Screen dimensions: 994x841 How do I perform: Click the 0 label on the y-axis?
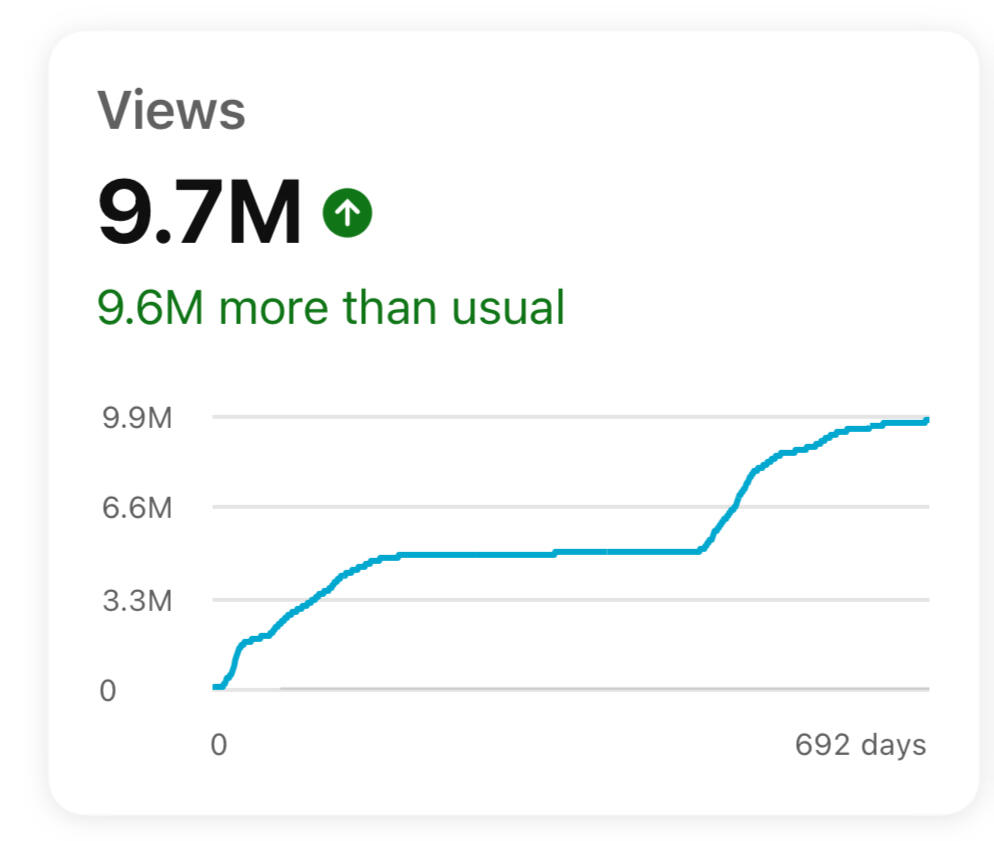(x=107, y=691)
